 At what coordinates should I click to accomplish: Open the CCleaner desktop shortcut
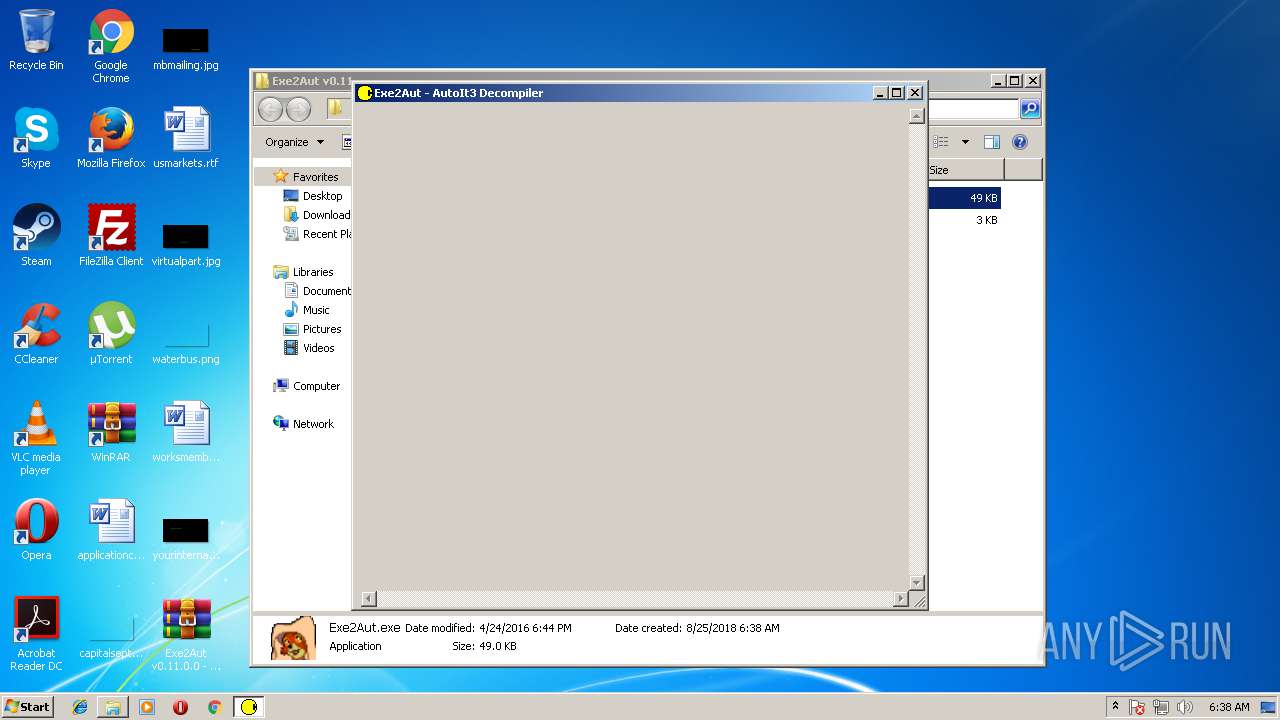pyautogui.click(x=36, y=334)
